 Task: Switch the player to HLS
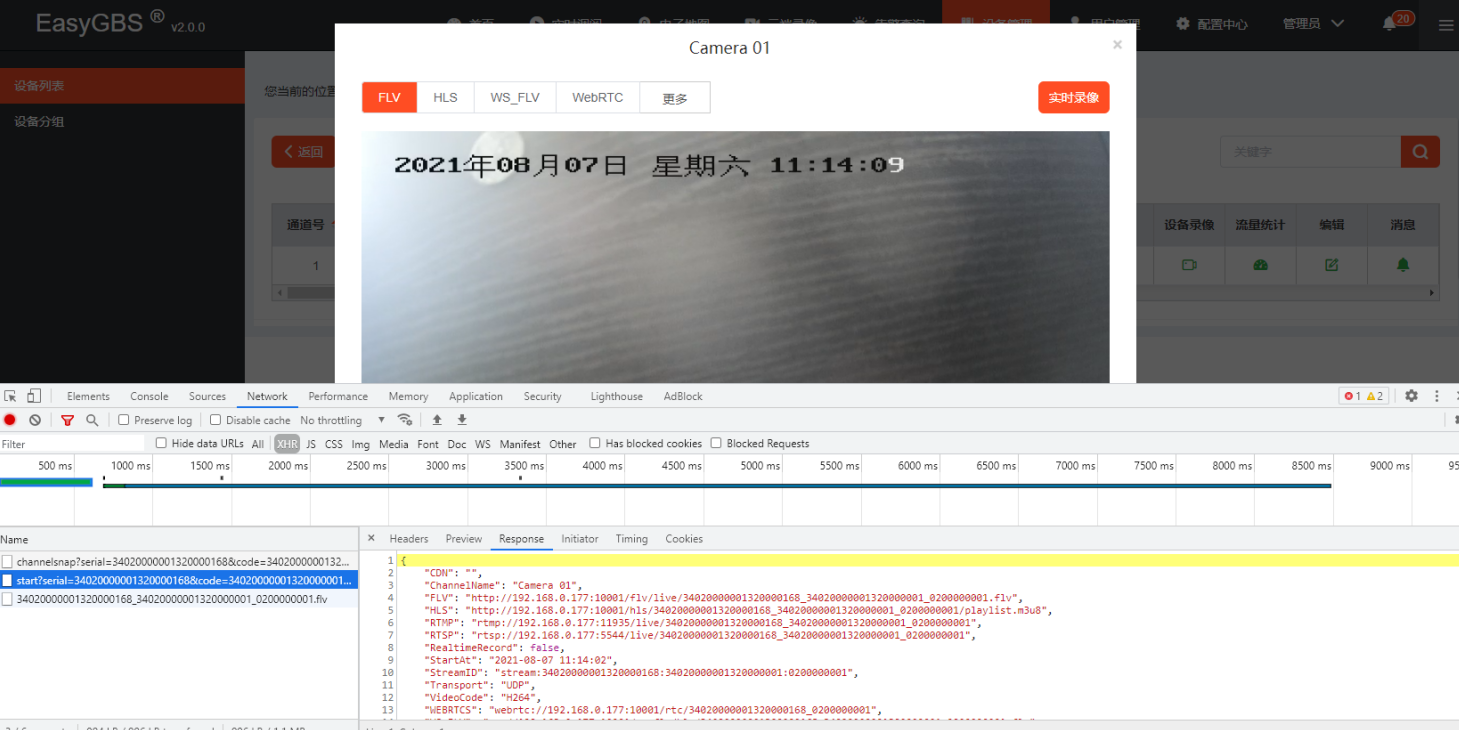coord(445,97)
